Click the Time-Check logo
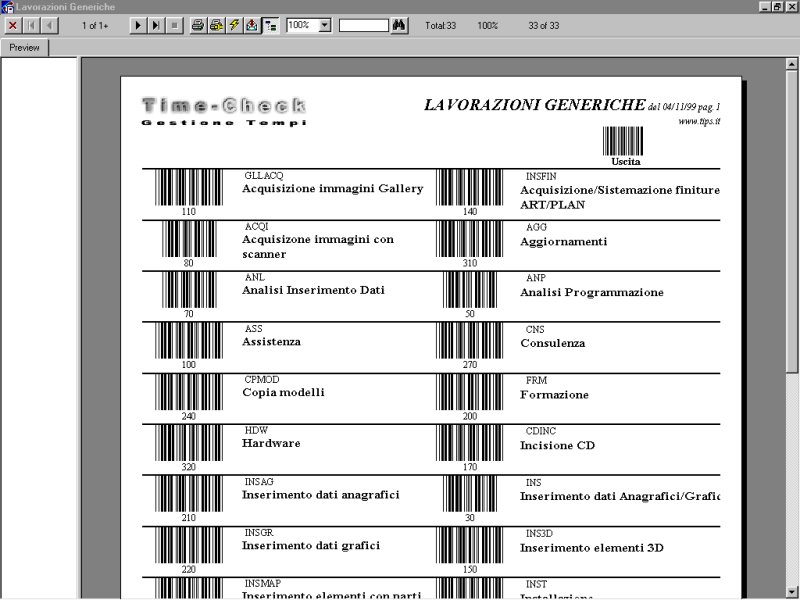800x600 pixels. coord(223,111)
